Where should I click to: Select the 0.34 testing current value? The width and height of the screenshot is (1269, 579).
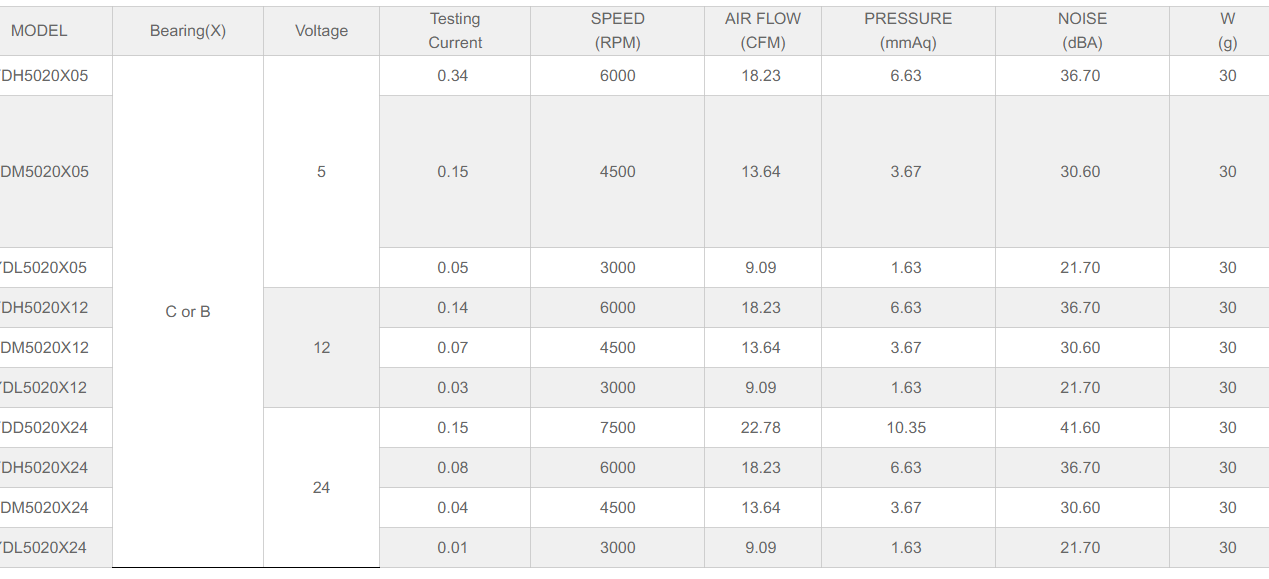point(453,76)
